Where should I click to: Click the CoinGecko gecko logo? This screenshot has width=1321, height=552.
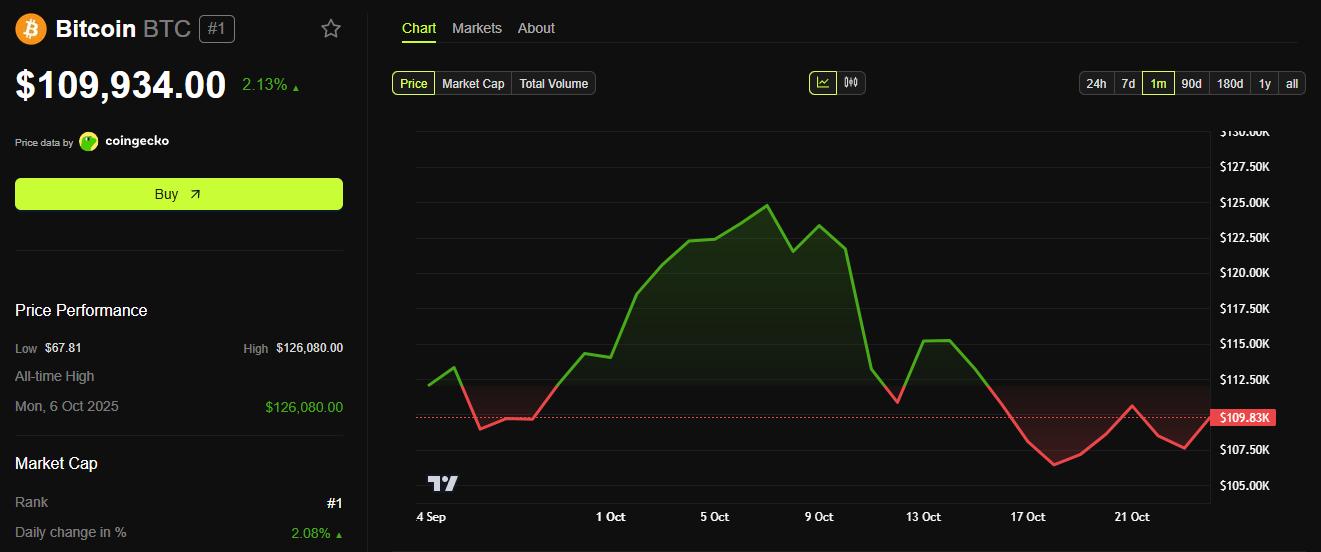tap(89, 141)
